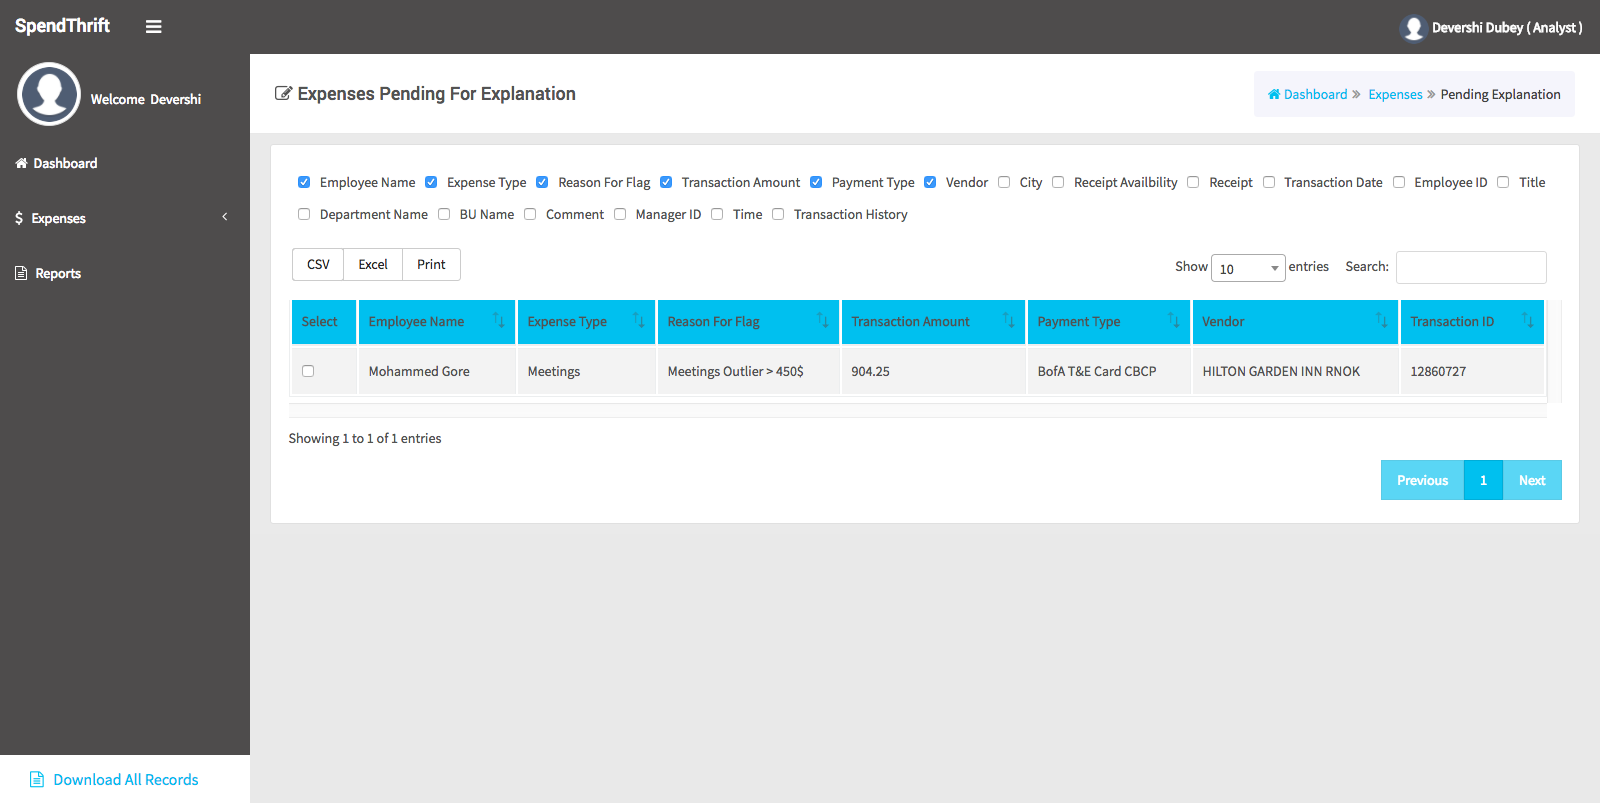The image size is (1600, 803).
Task: Click the user avatar in top bar
Action: point(1413,28)
